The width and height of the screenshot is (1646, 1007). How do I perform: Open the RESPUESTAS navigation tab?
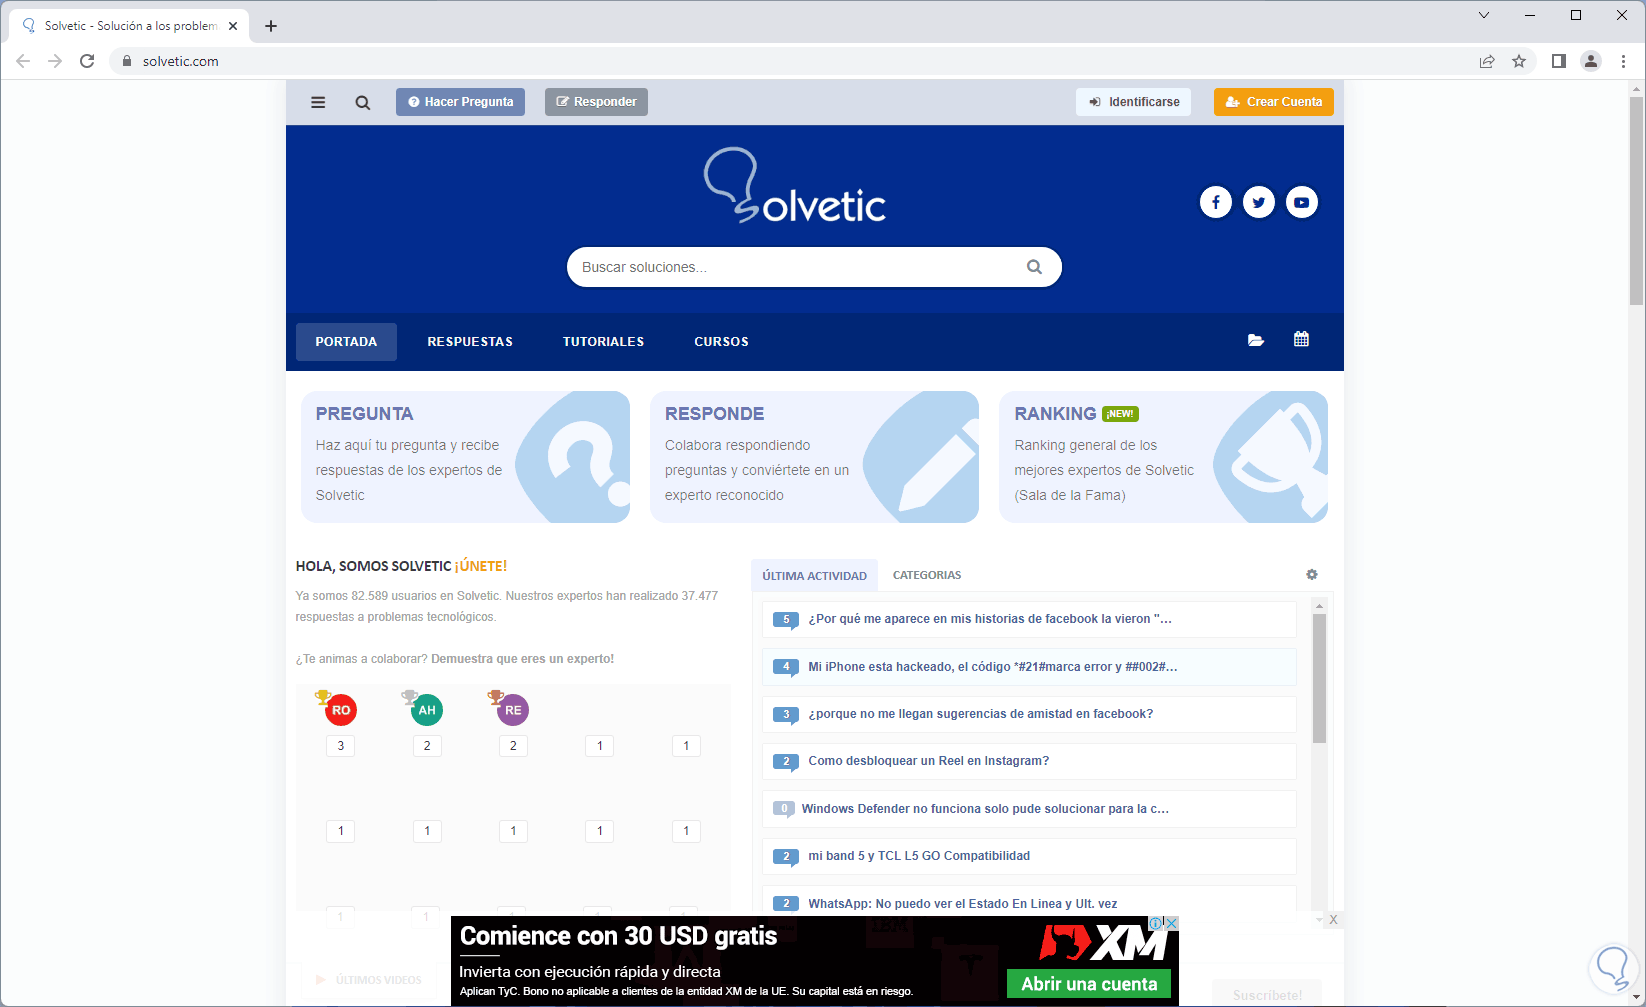tap(470, 342)
